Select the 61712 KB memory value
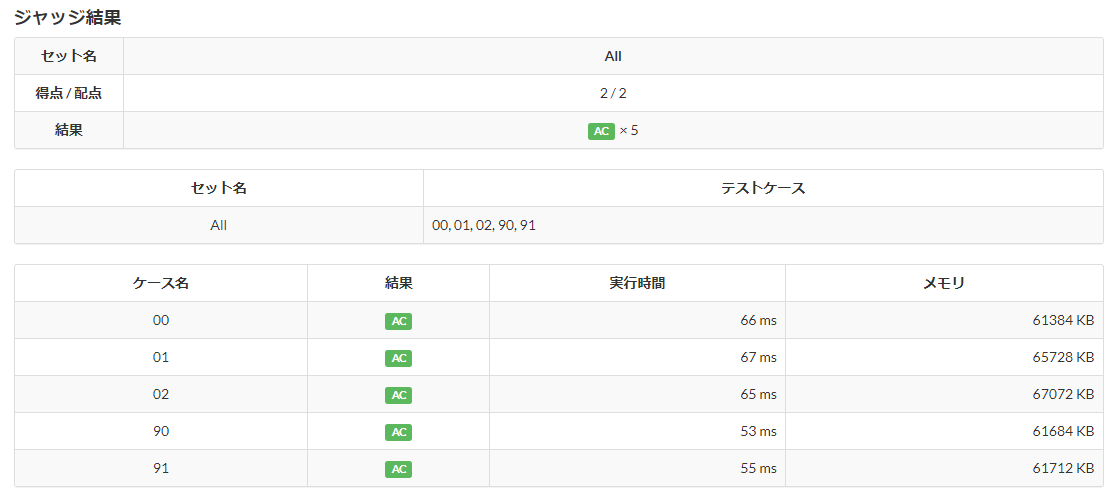Screen dimensions: 1119x503 pos(1063,469)
